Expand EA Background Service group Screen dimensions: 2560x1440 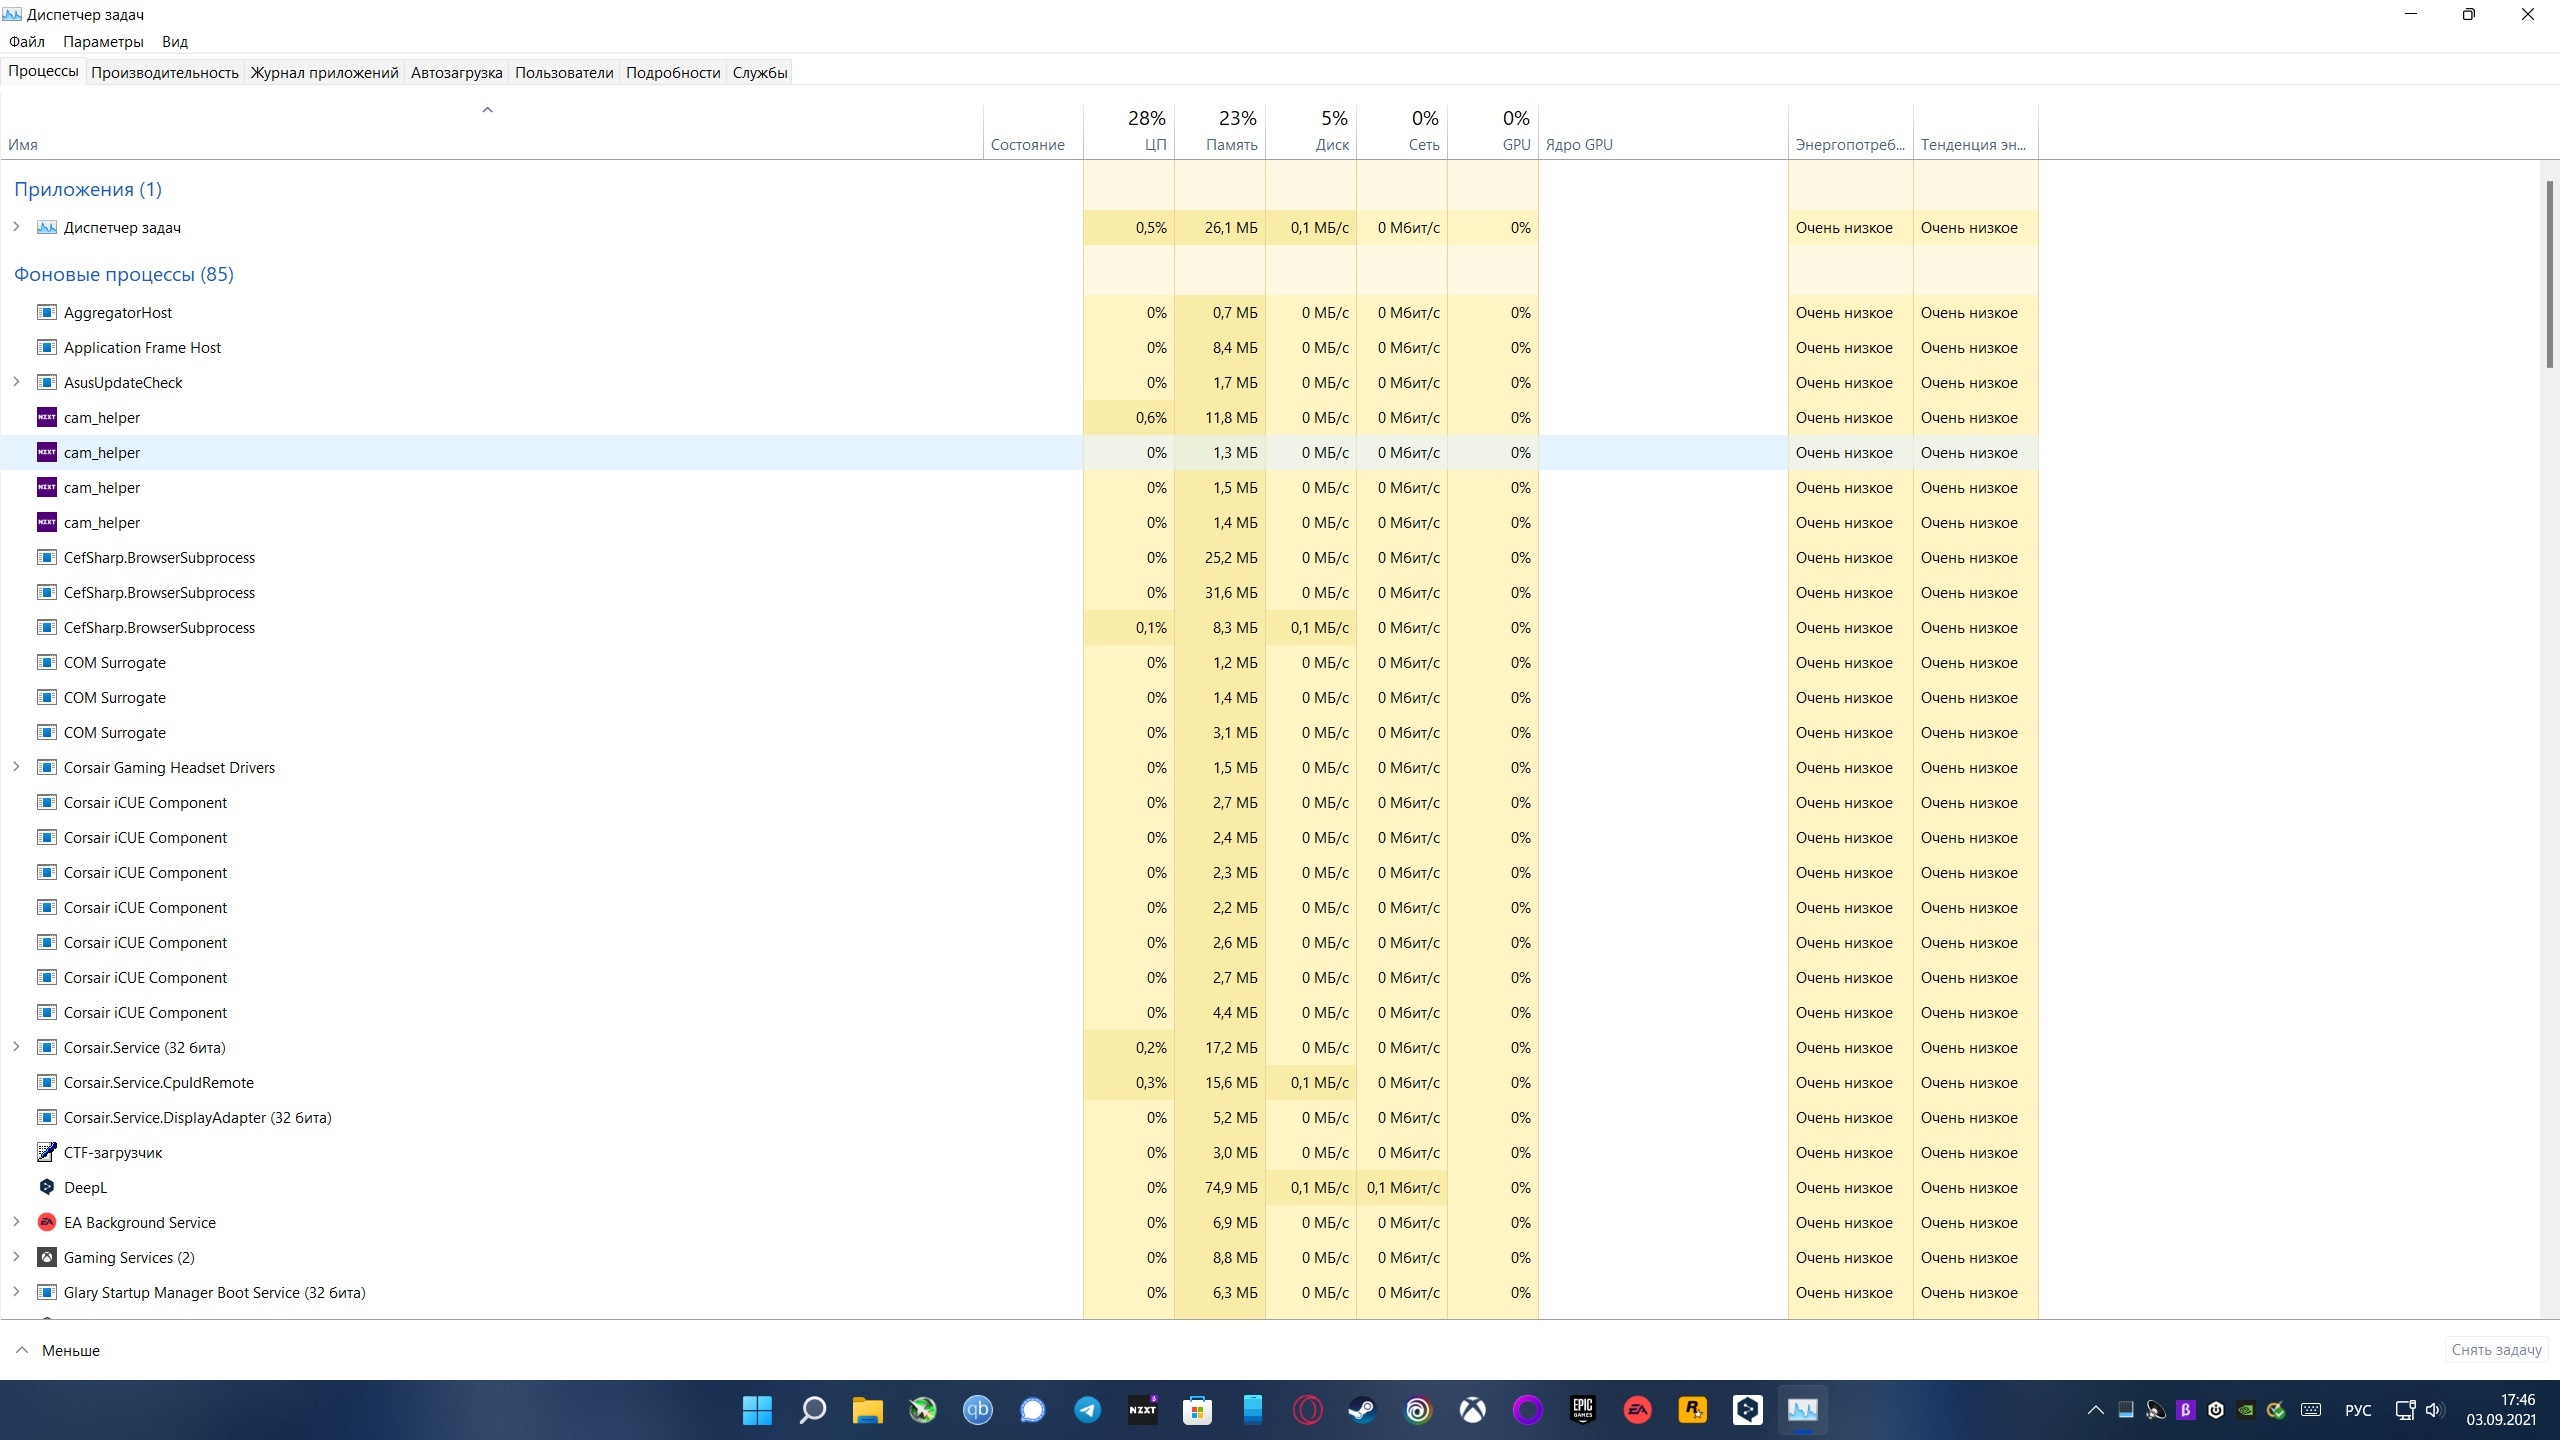pos(16,1222)
